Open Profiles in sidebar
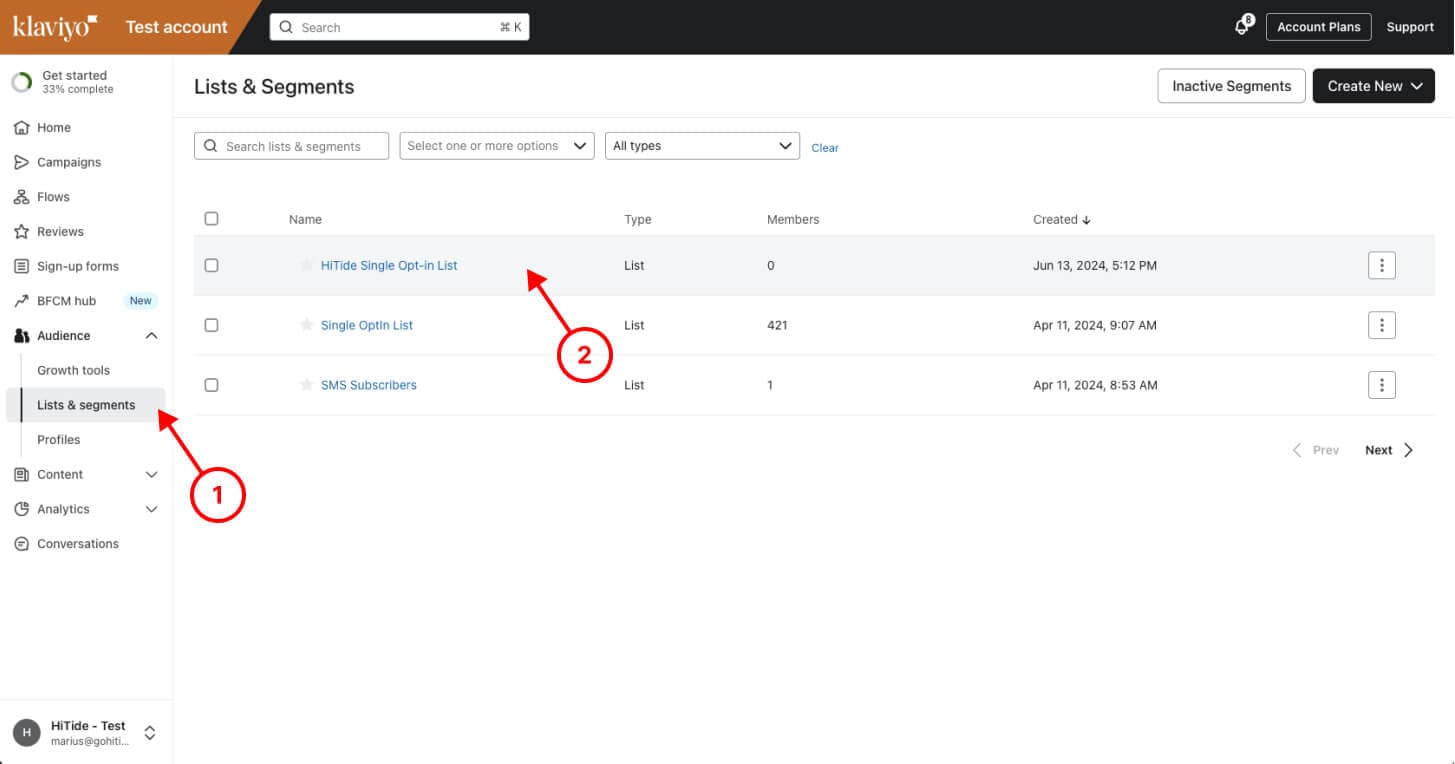1455x764 pixels. [x=59, y=440]
